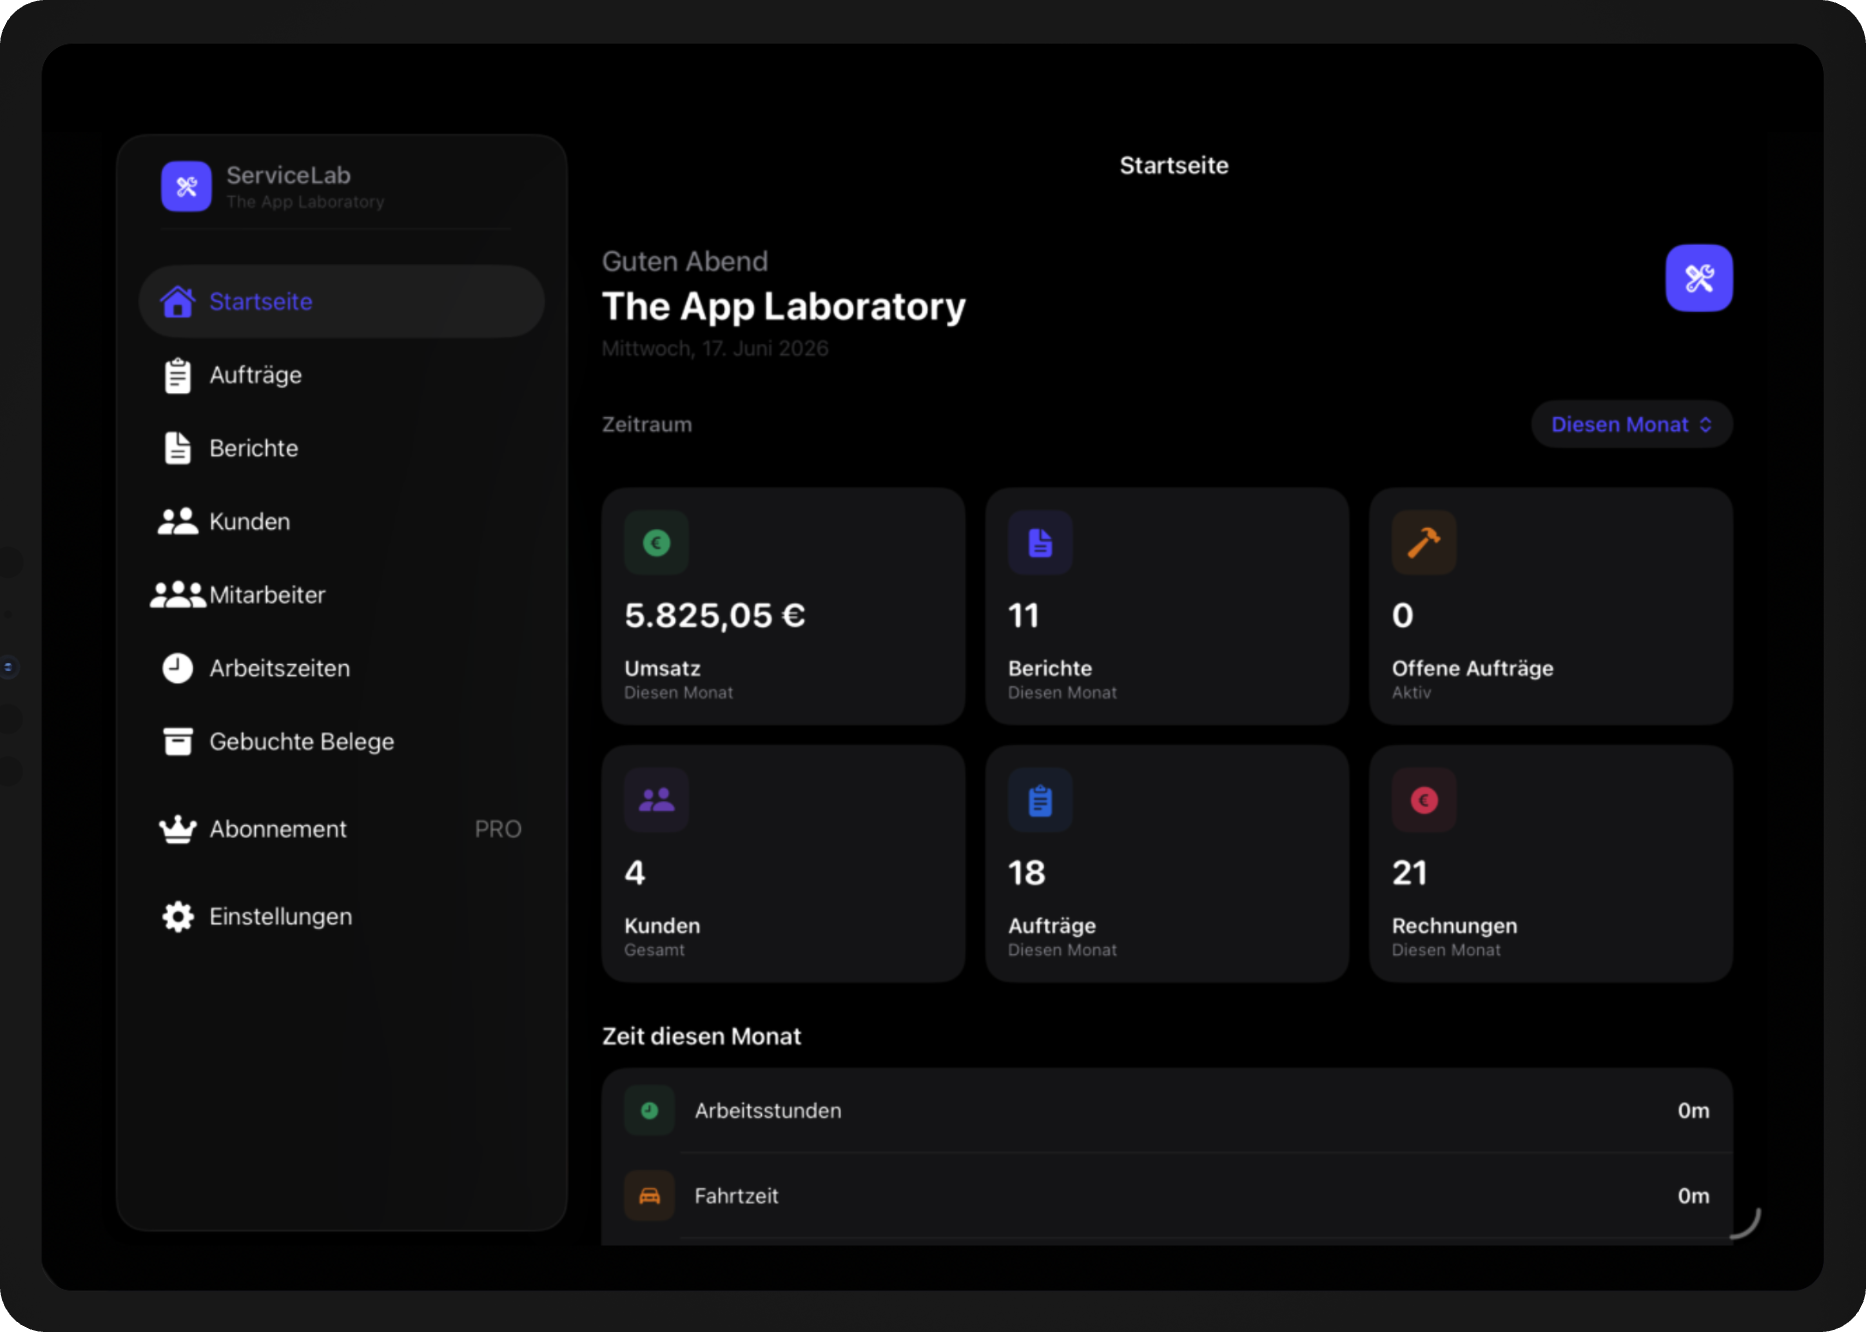Click the purple people icon on Kunden card

[x=657, y=800]
